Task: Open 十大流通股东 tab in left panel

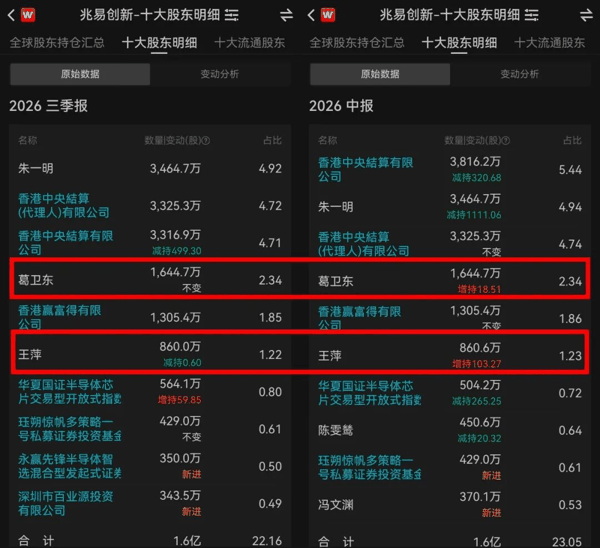Action: (250, 42)
